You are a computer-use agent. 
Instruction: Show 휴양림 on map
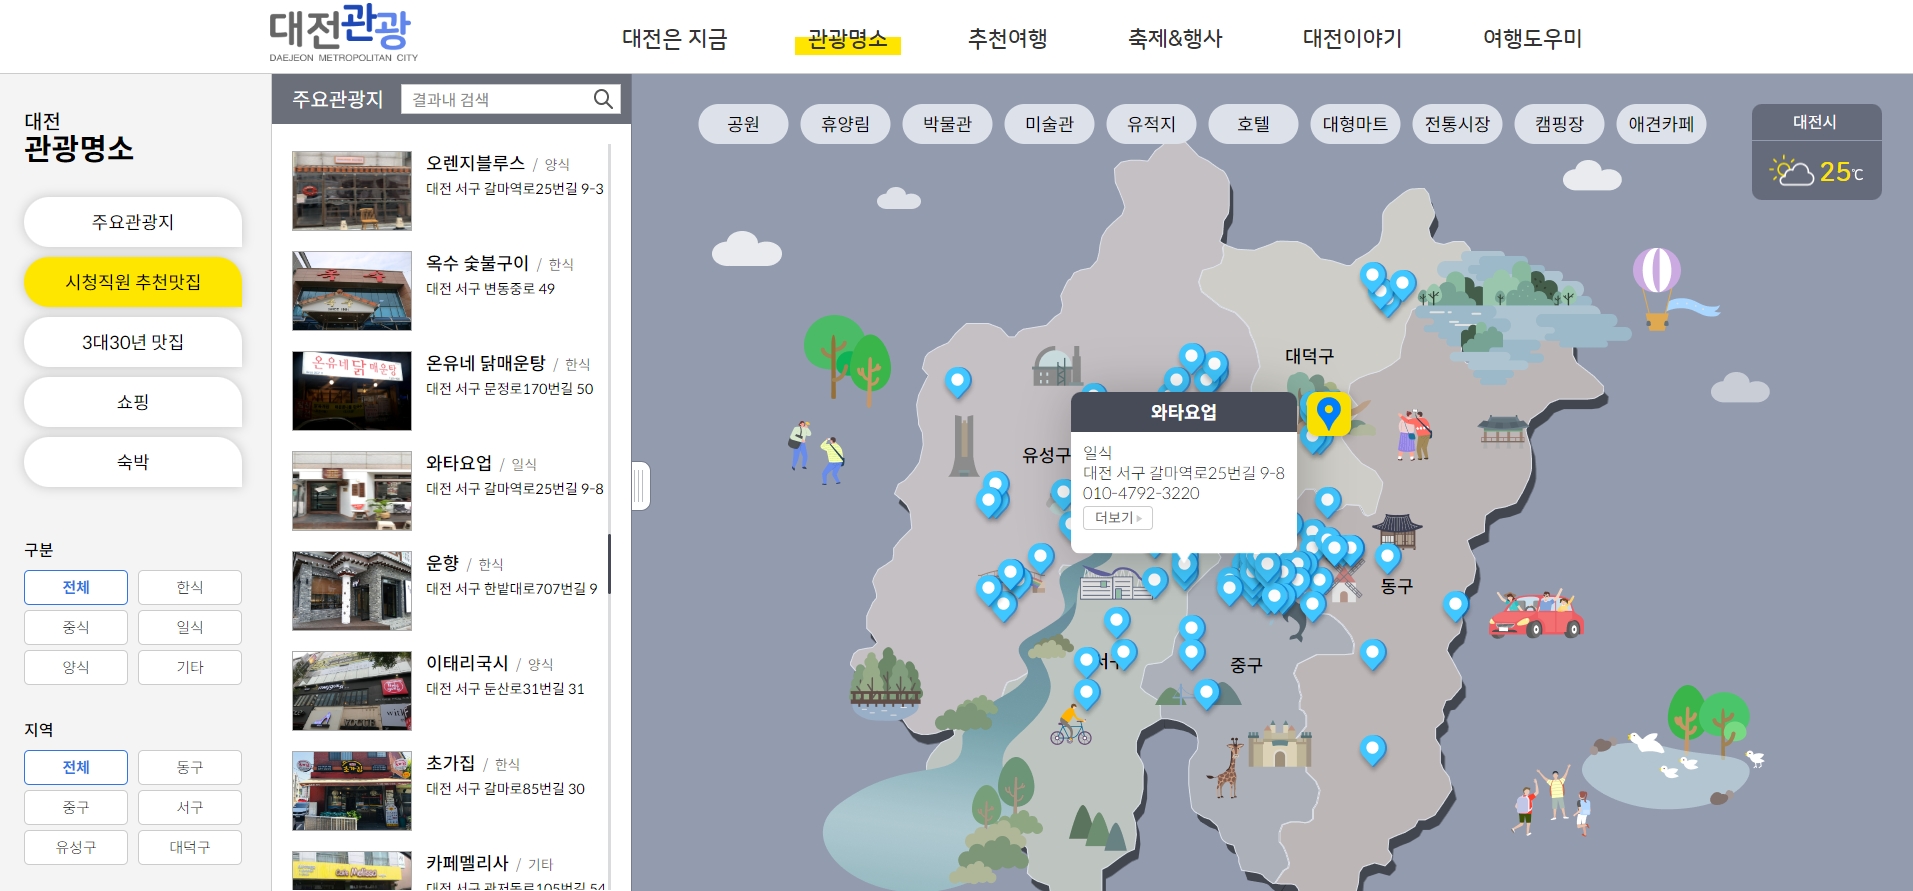click(x=845, y=124)
